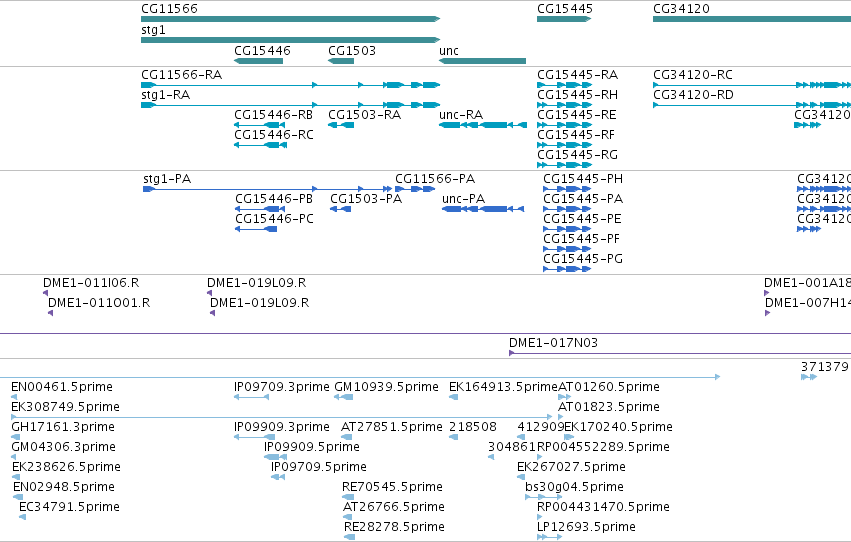Select the AT26766.5prime EST label

pyautogui.click(x=394, y=507)
